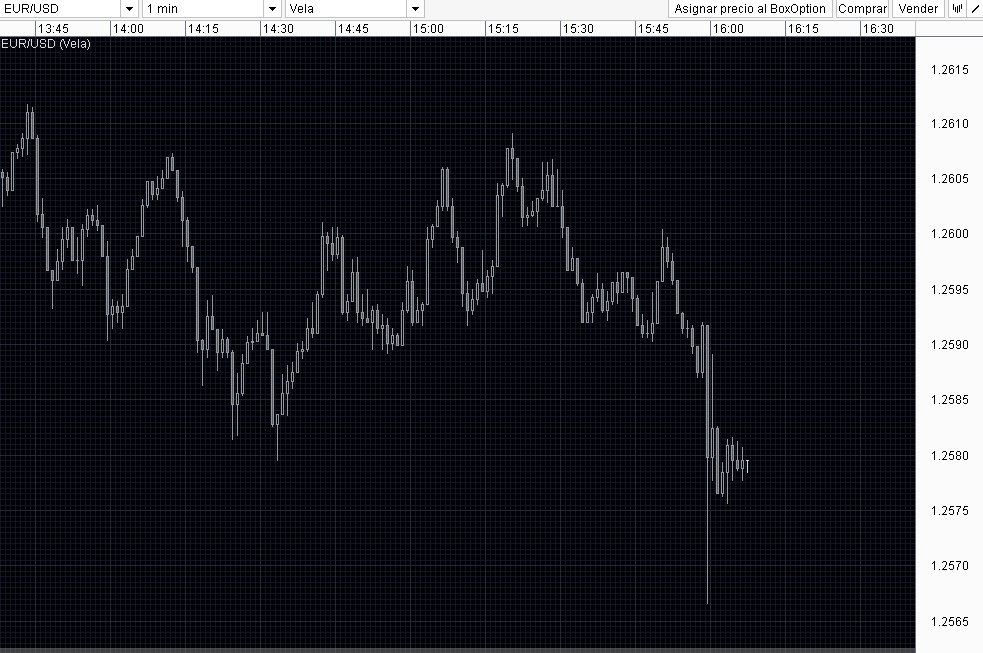
Task: Click the 1.2570 price level label
Action: [950, 566]
